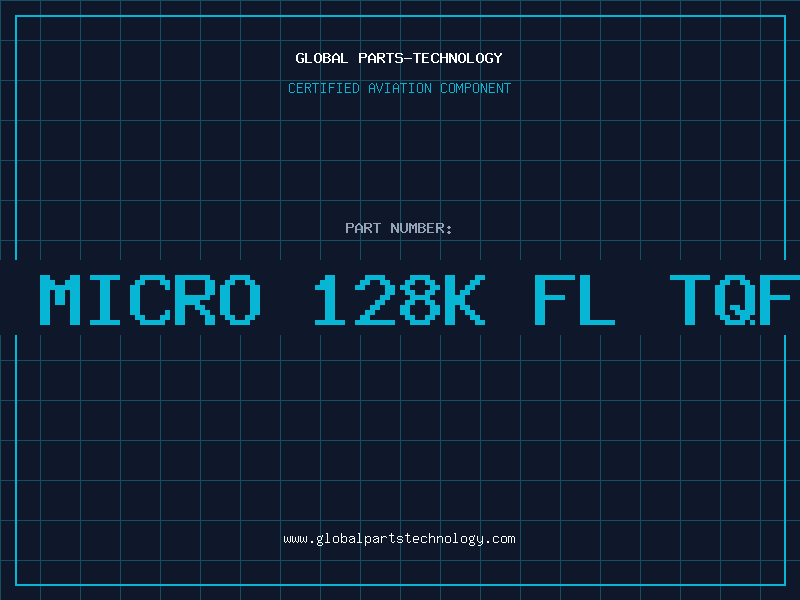
Task: Click the GLOBAL PARTS-TECHNOLOGY heading
Action: point(399,58)
